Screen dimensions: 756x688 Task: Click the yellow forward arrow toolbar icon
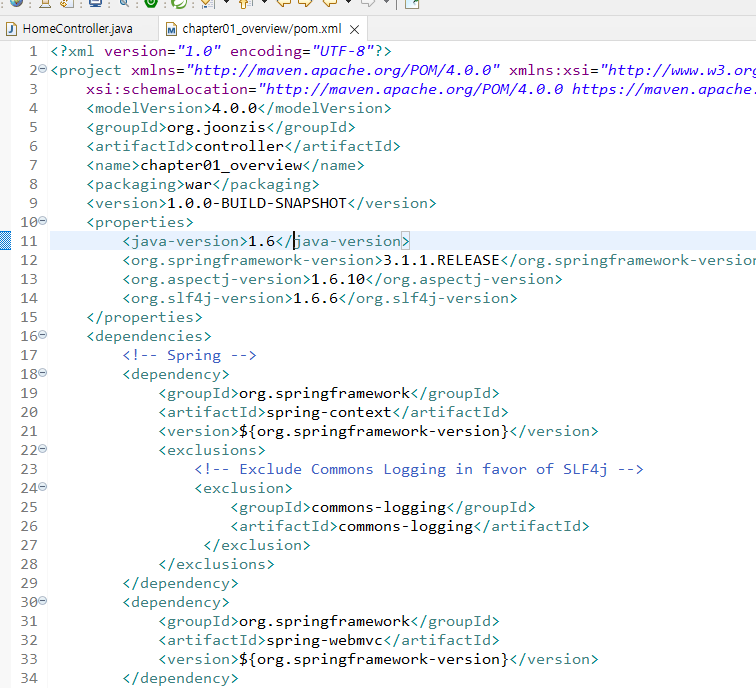coord(305,3)
